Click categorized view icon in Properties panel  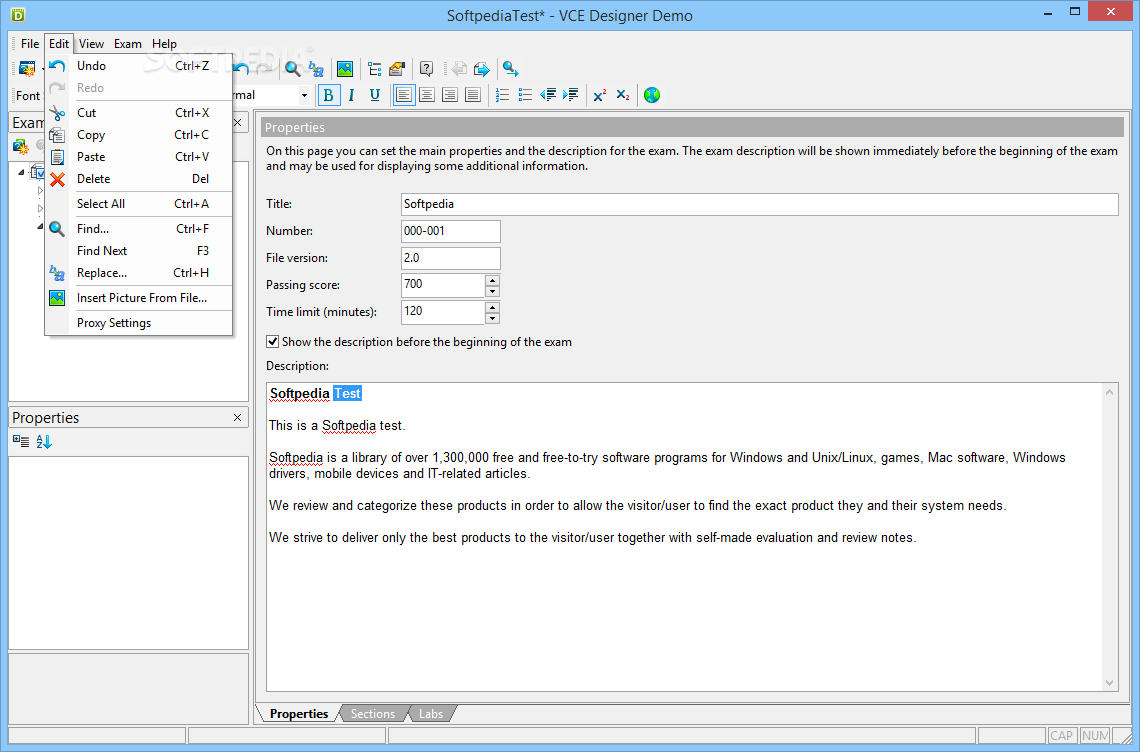pos(21,441)
